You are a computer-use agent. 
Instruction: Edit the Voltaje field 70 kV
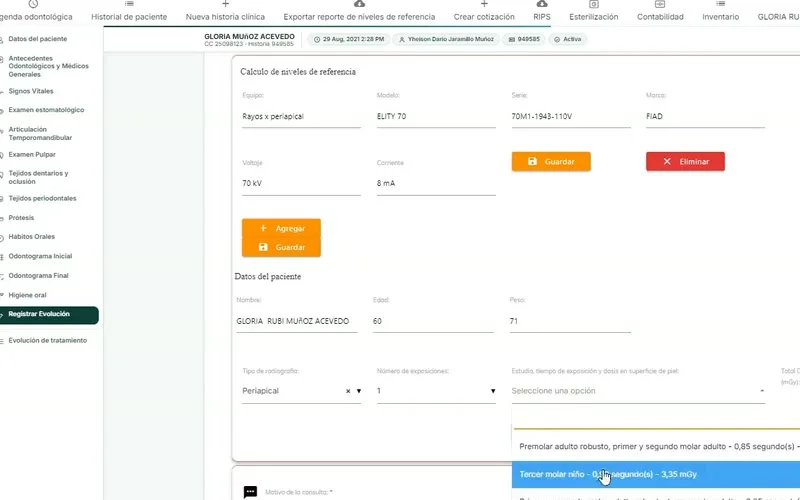301,184
